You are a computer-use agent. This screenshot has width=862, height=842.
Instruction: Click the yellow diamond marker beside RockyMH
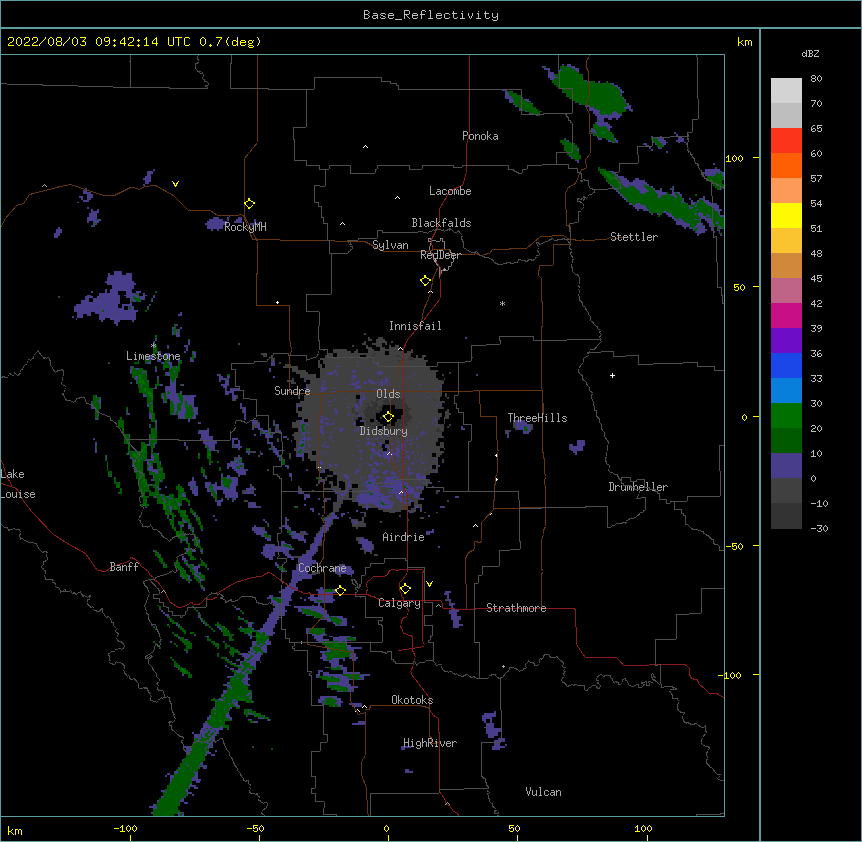coord(249,204)
